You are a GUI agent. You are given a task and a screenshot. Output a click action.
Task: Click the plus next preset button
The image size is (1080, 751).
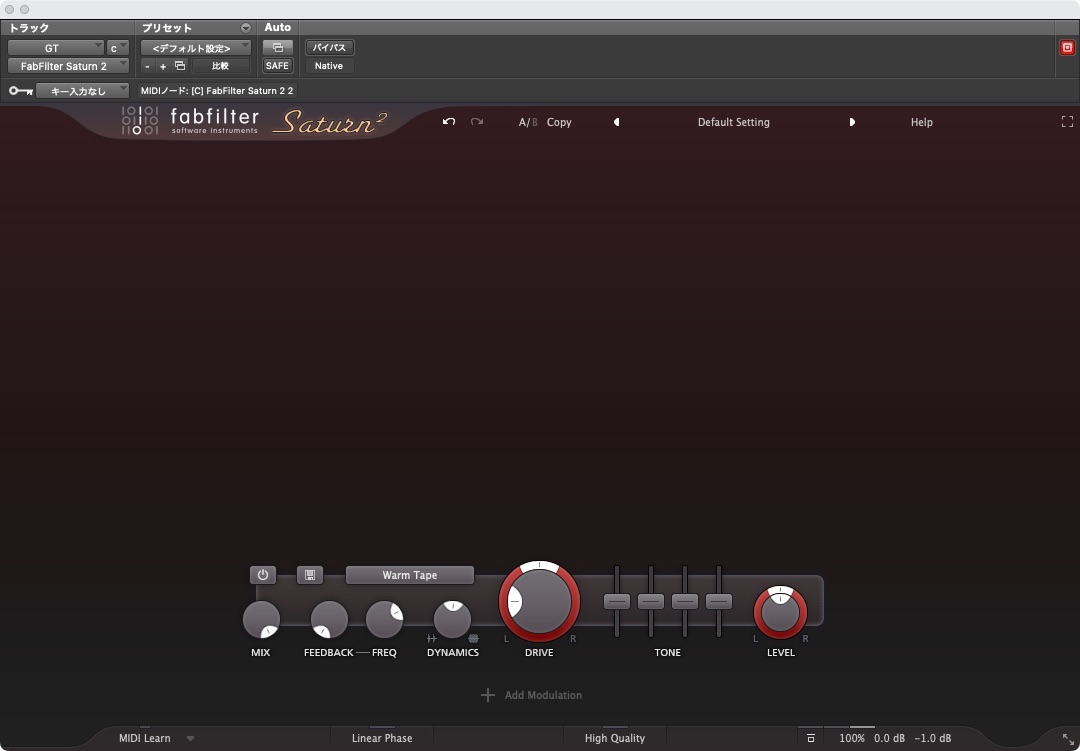click(163, 66)
